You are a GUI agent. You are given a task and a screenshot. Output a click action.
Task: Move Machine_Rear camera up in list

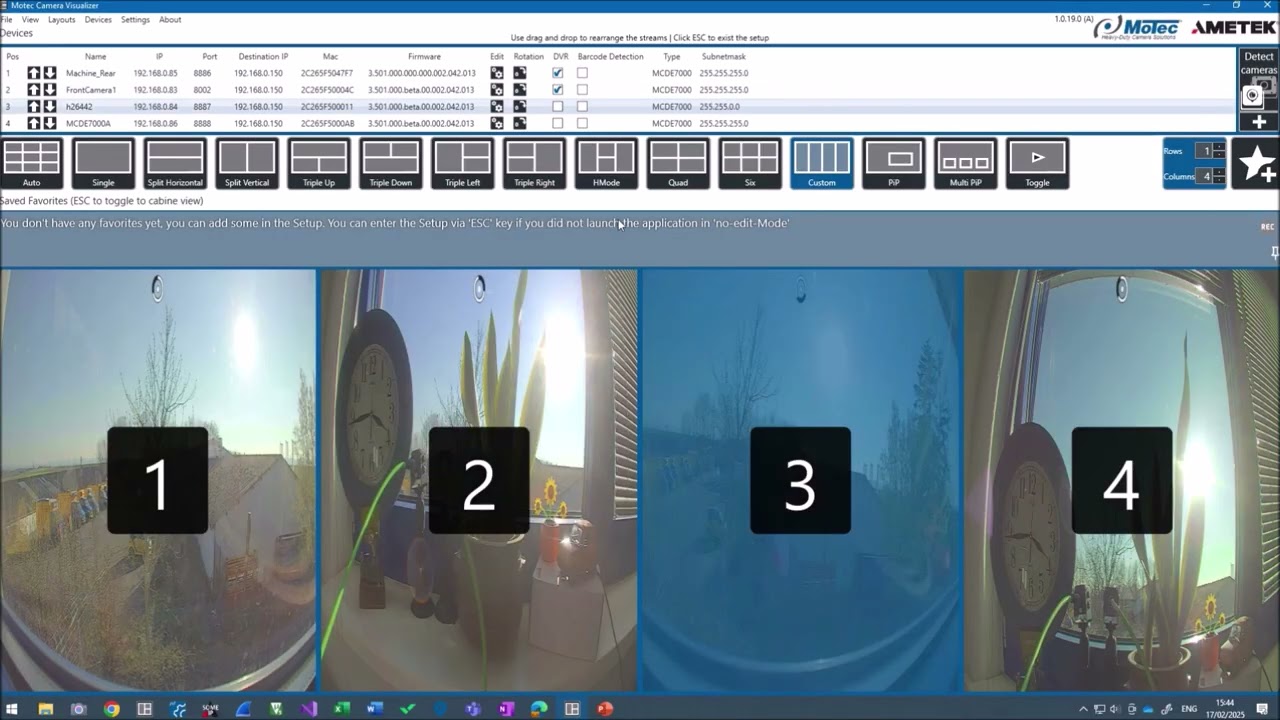(34, 73)
